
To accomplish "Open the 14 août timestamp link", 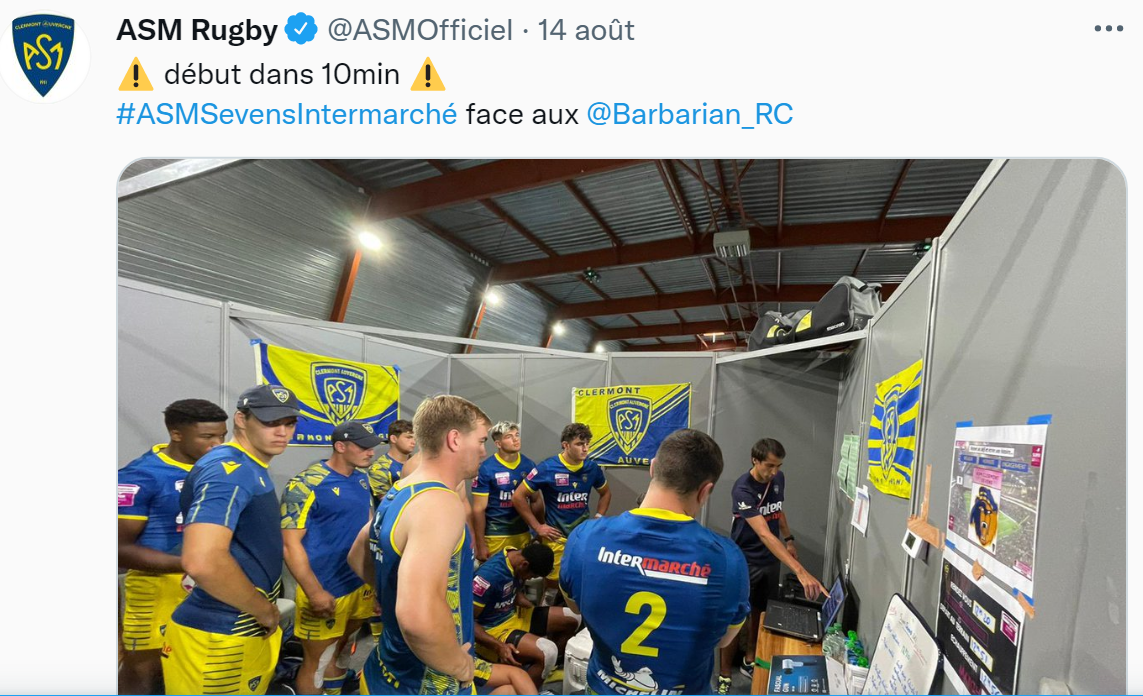I will pos(585,30).
